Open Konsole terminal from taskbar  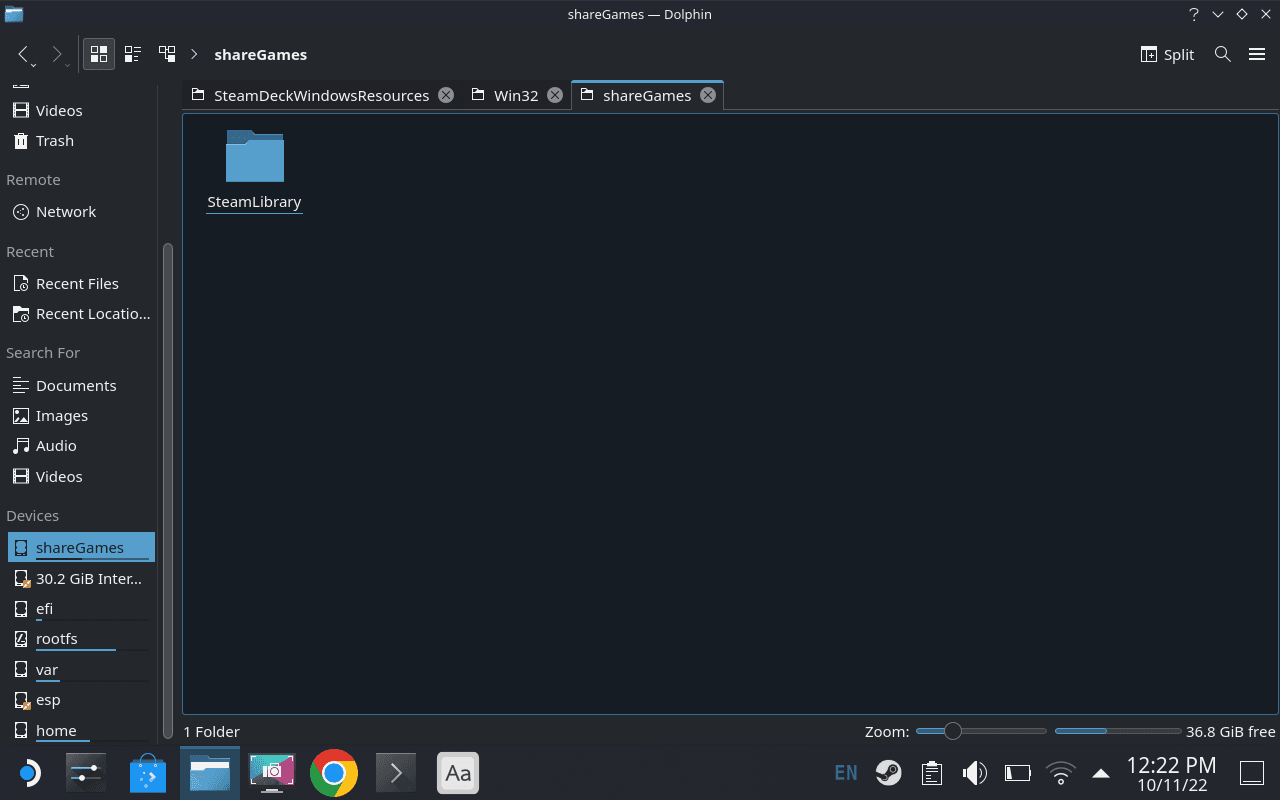[396, 773]
